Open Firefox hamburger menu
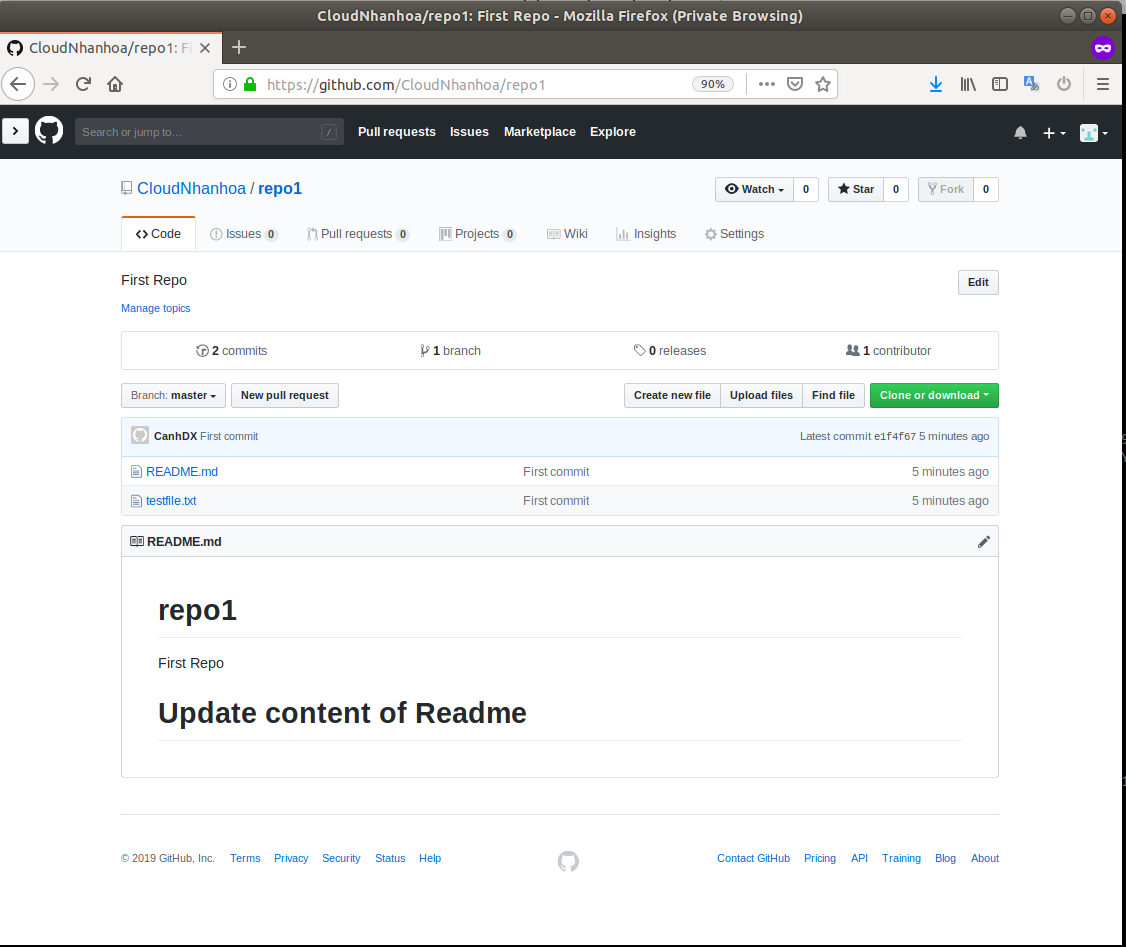The height and width of the screenshot is (947, 1126). click(x=1103, y=84)
